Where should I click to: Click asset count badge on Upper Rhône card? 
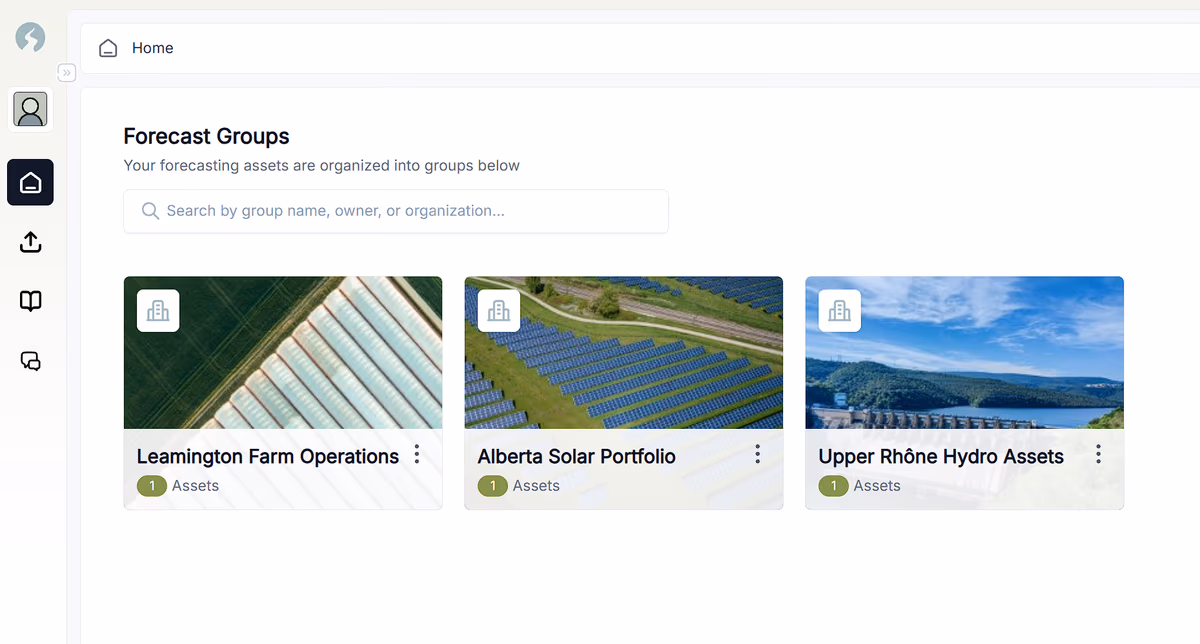(x=834, y=486)
